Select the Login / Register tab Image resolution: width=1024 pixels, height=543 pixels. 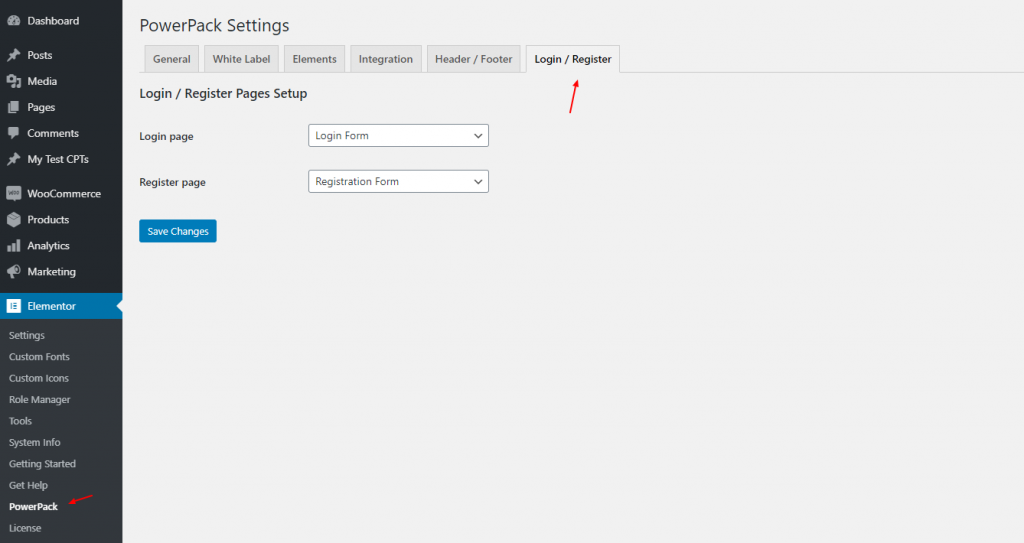point(573,59)
